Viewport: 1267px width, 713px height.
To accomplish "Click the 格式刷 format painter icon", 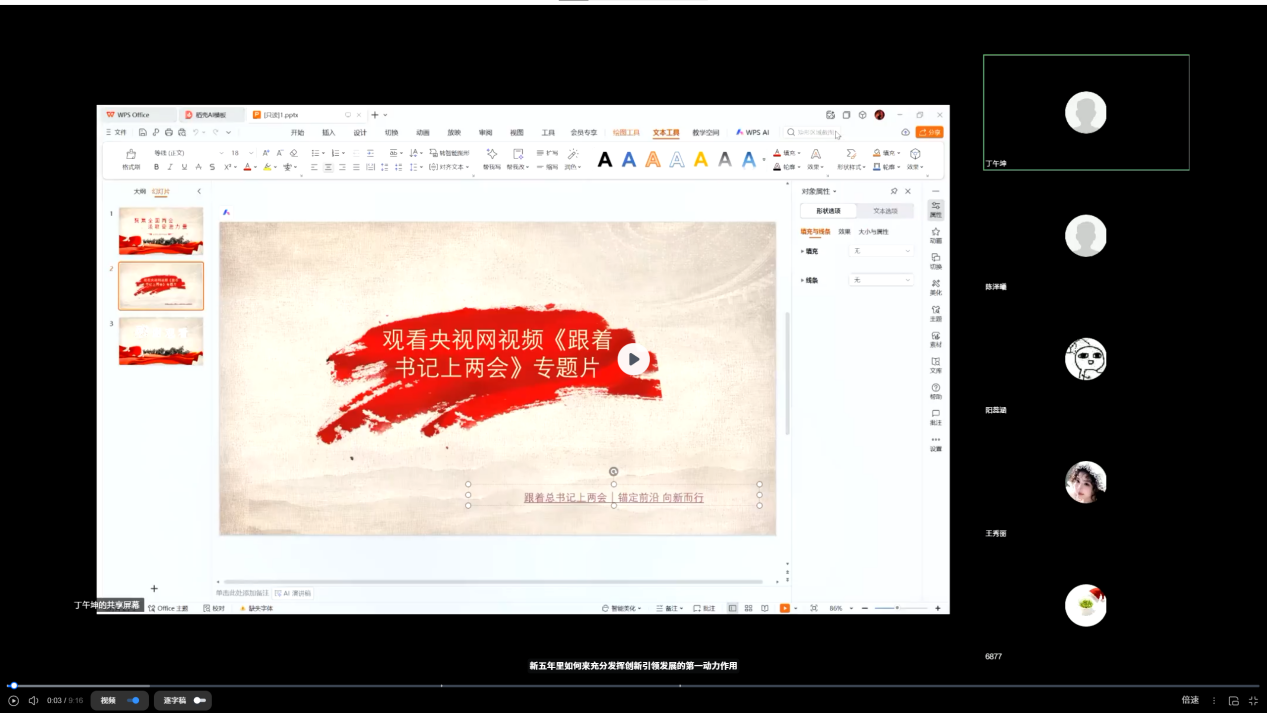I will coord(131,158).
